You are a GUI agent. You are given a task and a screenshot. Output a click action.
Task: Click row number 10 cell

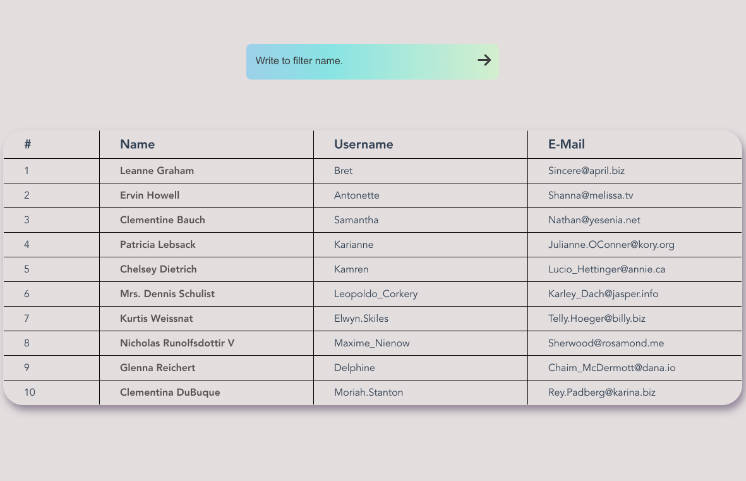click(30, 393)
